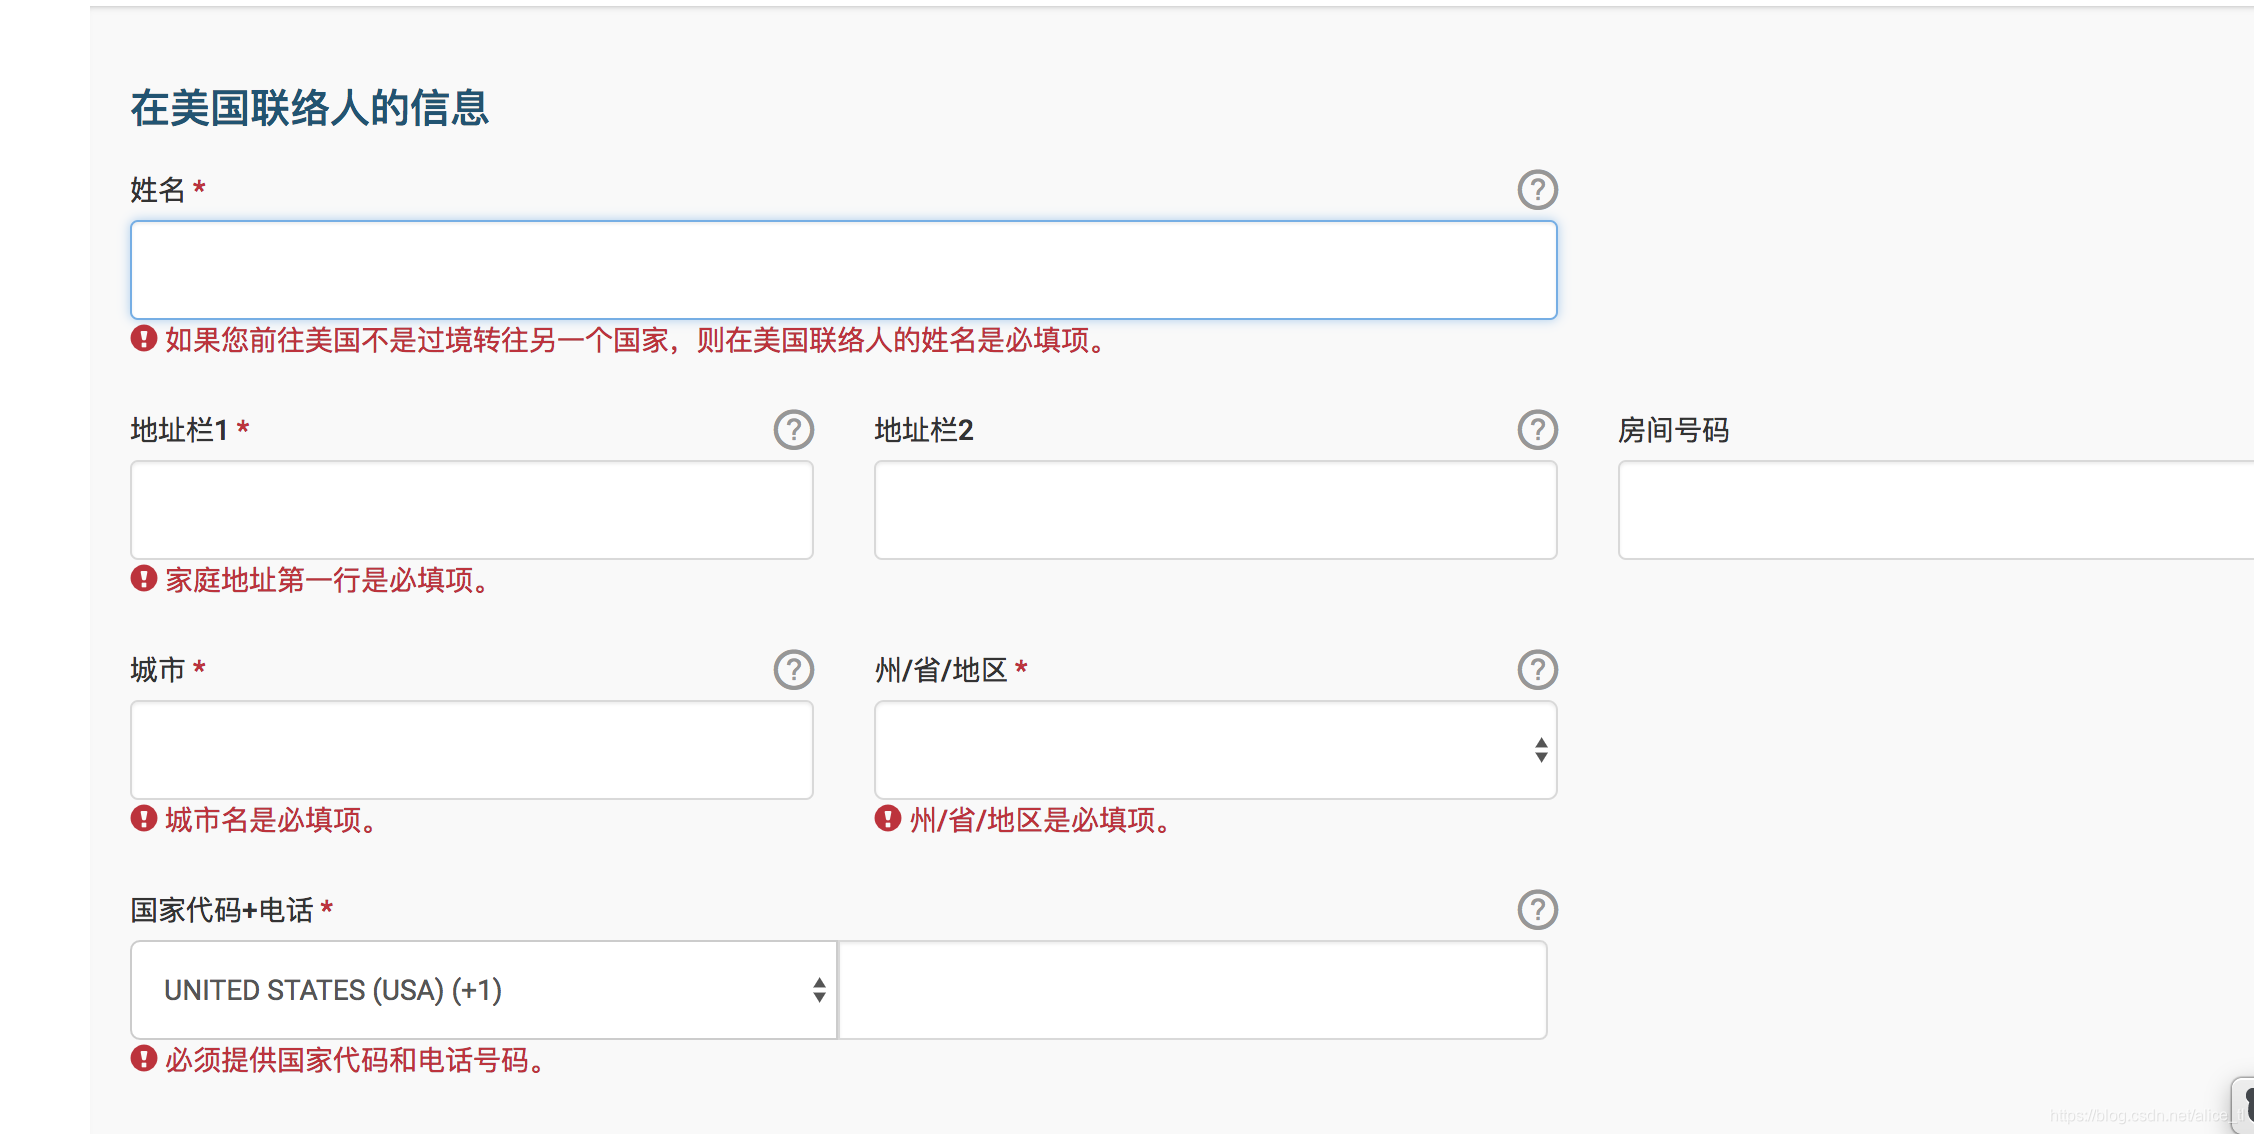Click error icon beside 必须提供国家代码和电话号码

(144, 1059)
